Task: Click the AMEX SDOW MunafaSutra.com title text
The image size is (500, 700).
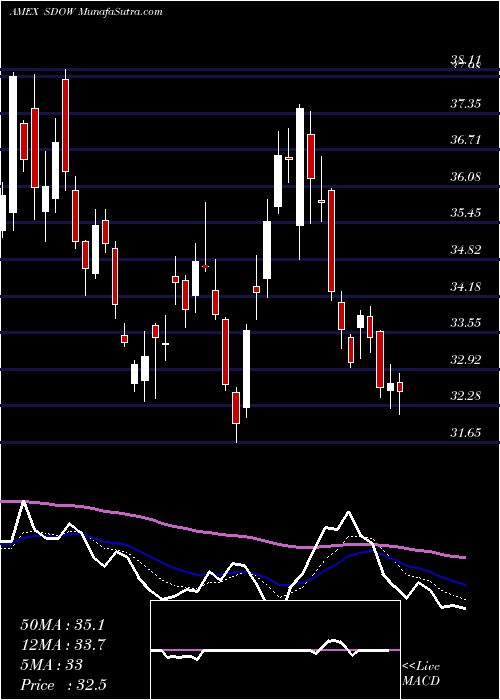Action: pos(86,12)
